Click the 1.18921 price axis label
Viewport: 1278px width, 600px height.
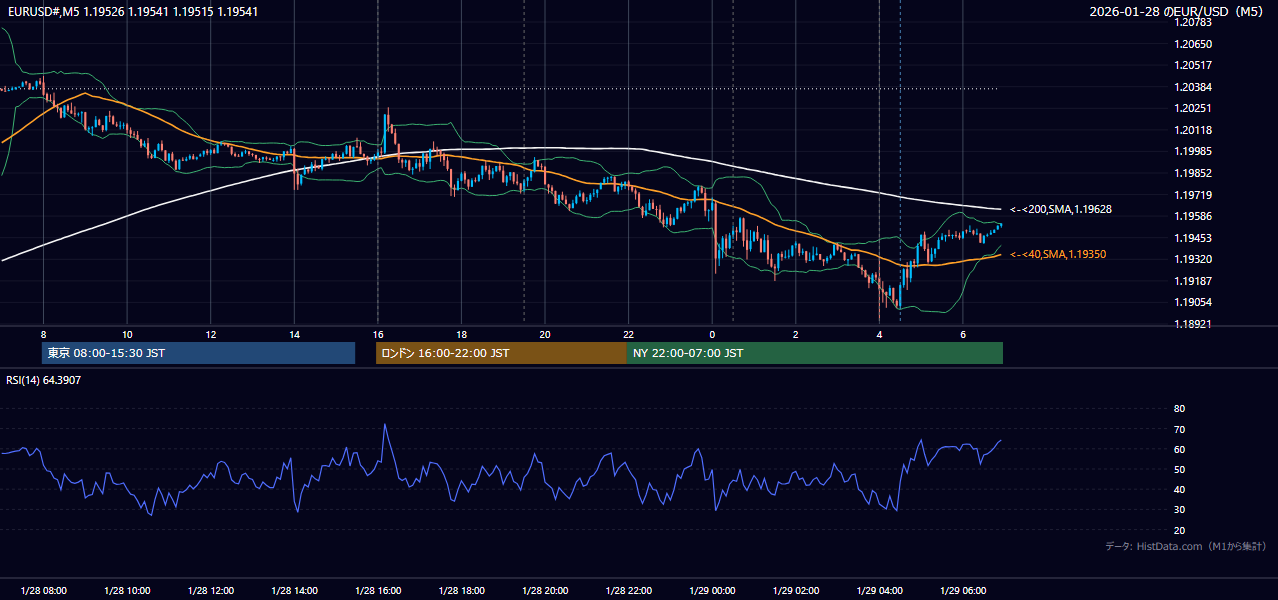1193,324
